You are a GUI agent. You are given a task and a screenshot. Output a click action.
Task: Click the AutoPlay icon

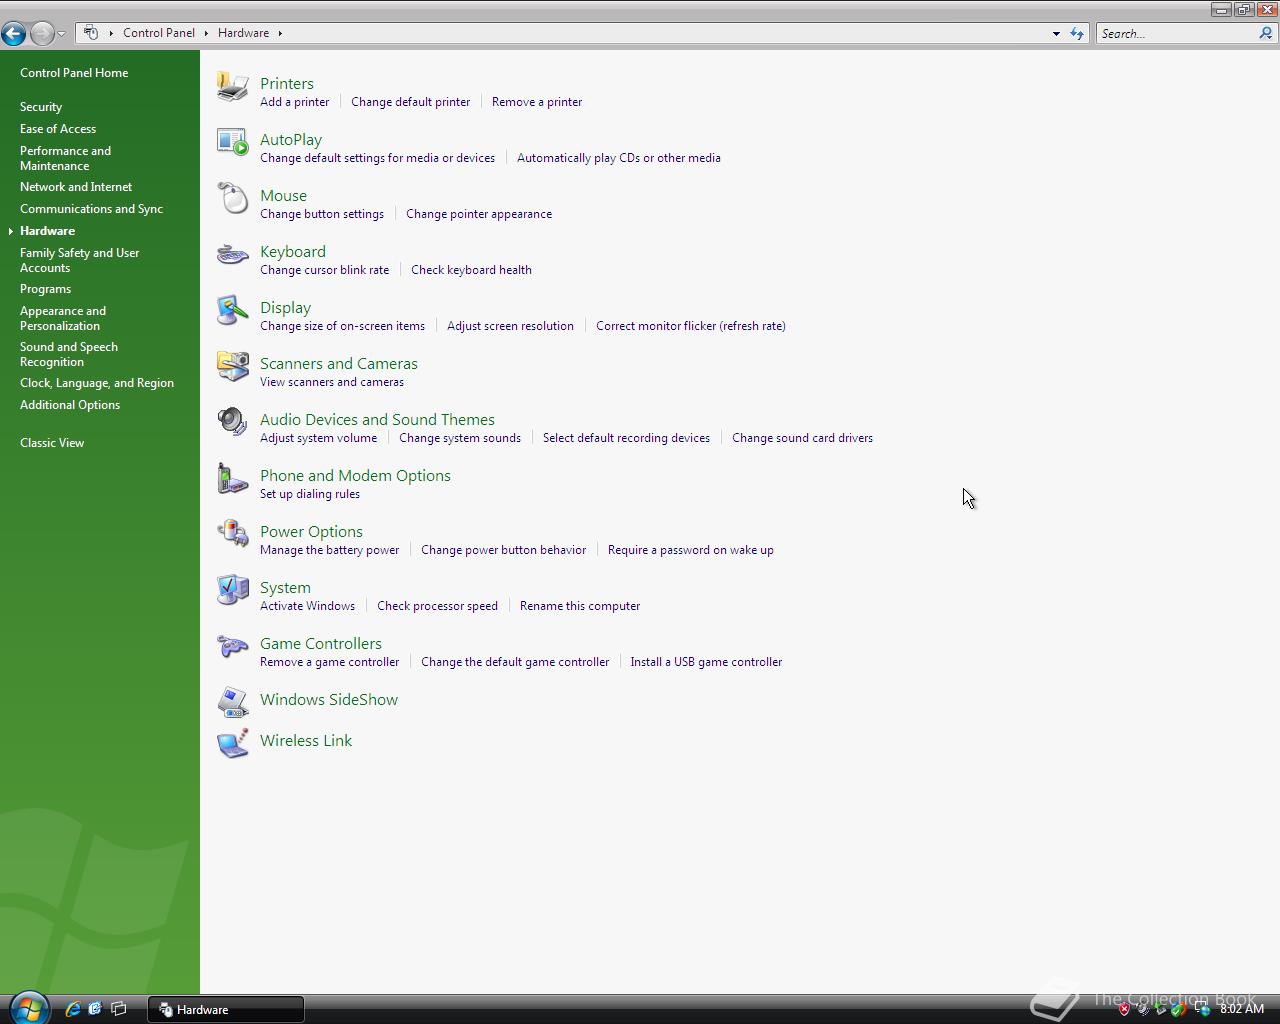233,142
